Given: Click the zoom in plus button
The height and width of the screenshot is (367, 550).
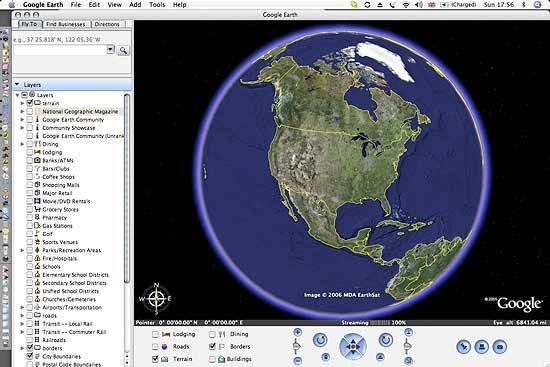Looking at the screenshot, I should point(297,332).
